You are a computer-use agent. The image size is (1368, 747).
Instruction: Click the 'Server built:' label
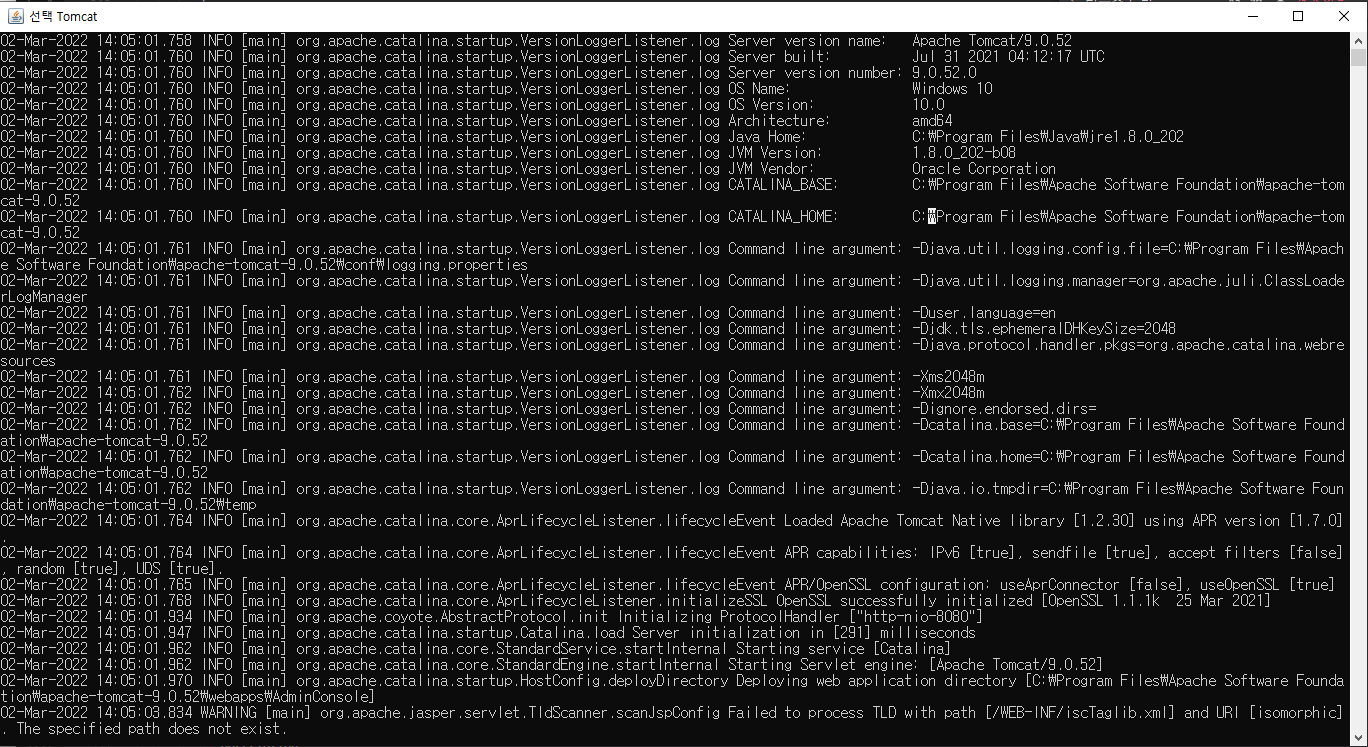point(779,57)
